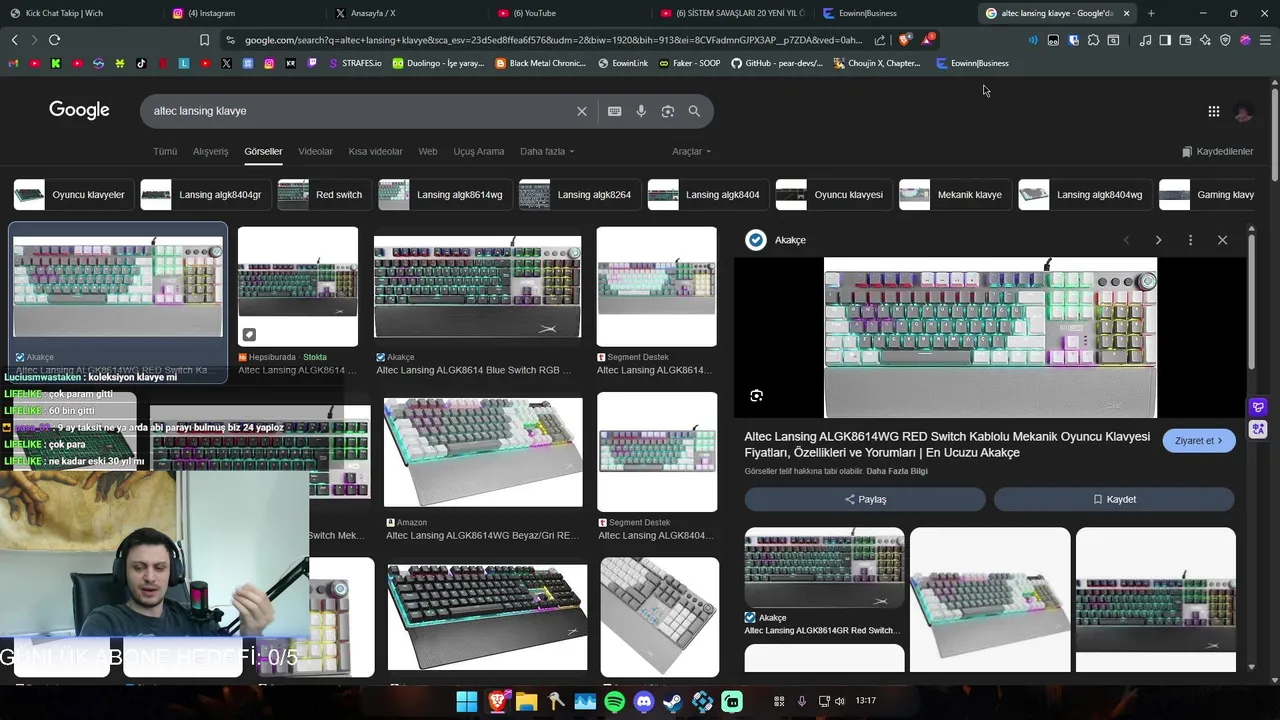Open Spotify from the taskbar
This screenshot has width=1280, height=720.
(615, 702)
